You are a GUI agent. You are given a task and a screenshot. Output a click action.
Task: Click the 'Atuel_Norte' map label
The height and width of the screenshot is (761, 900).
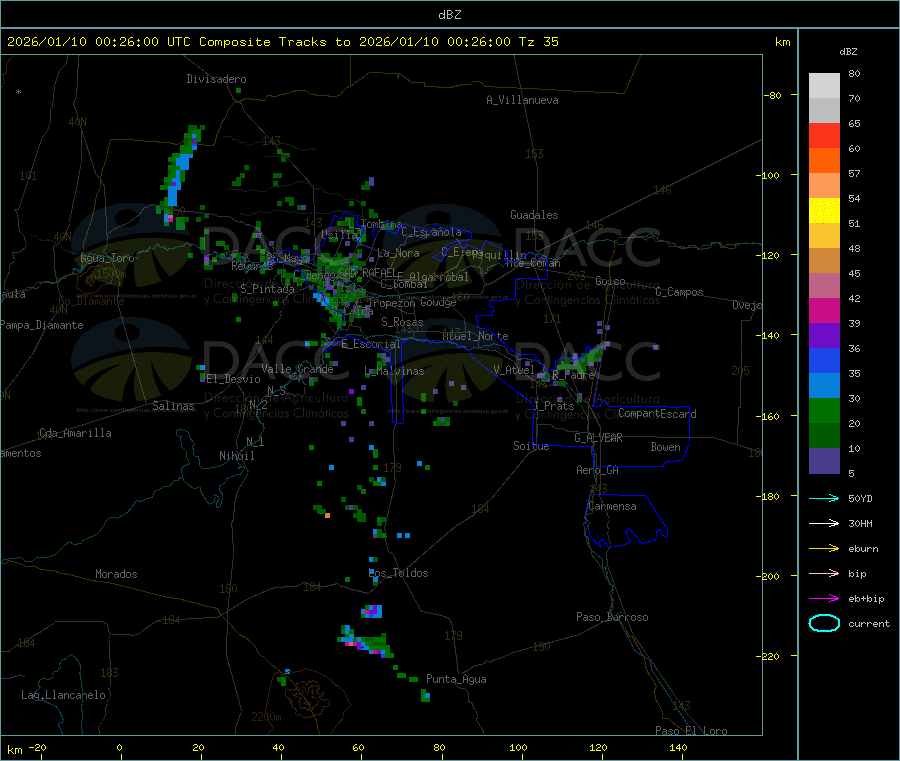(x=475, y=336)
